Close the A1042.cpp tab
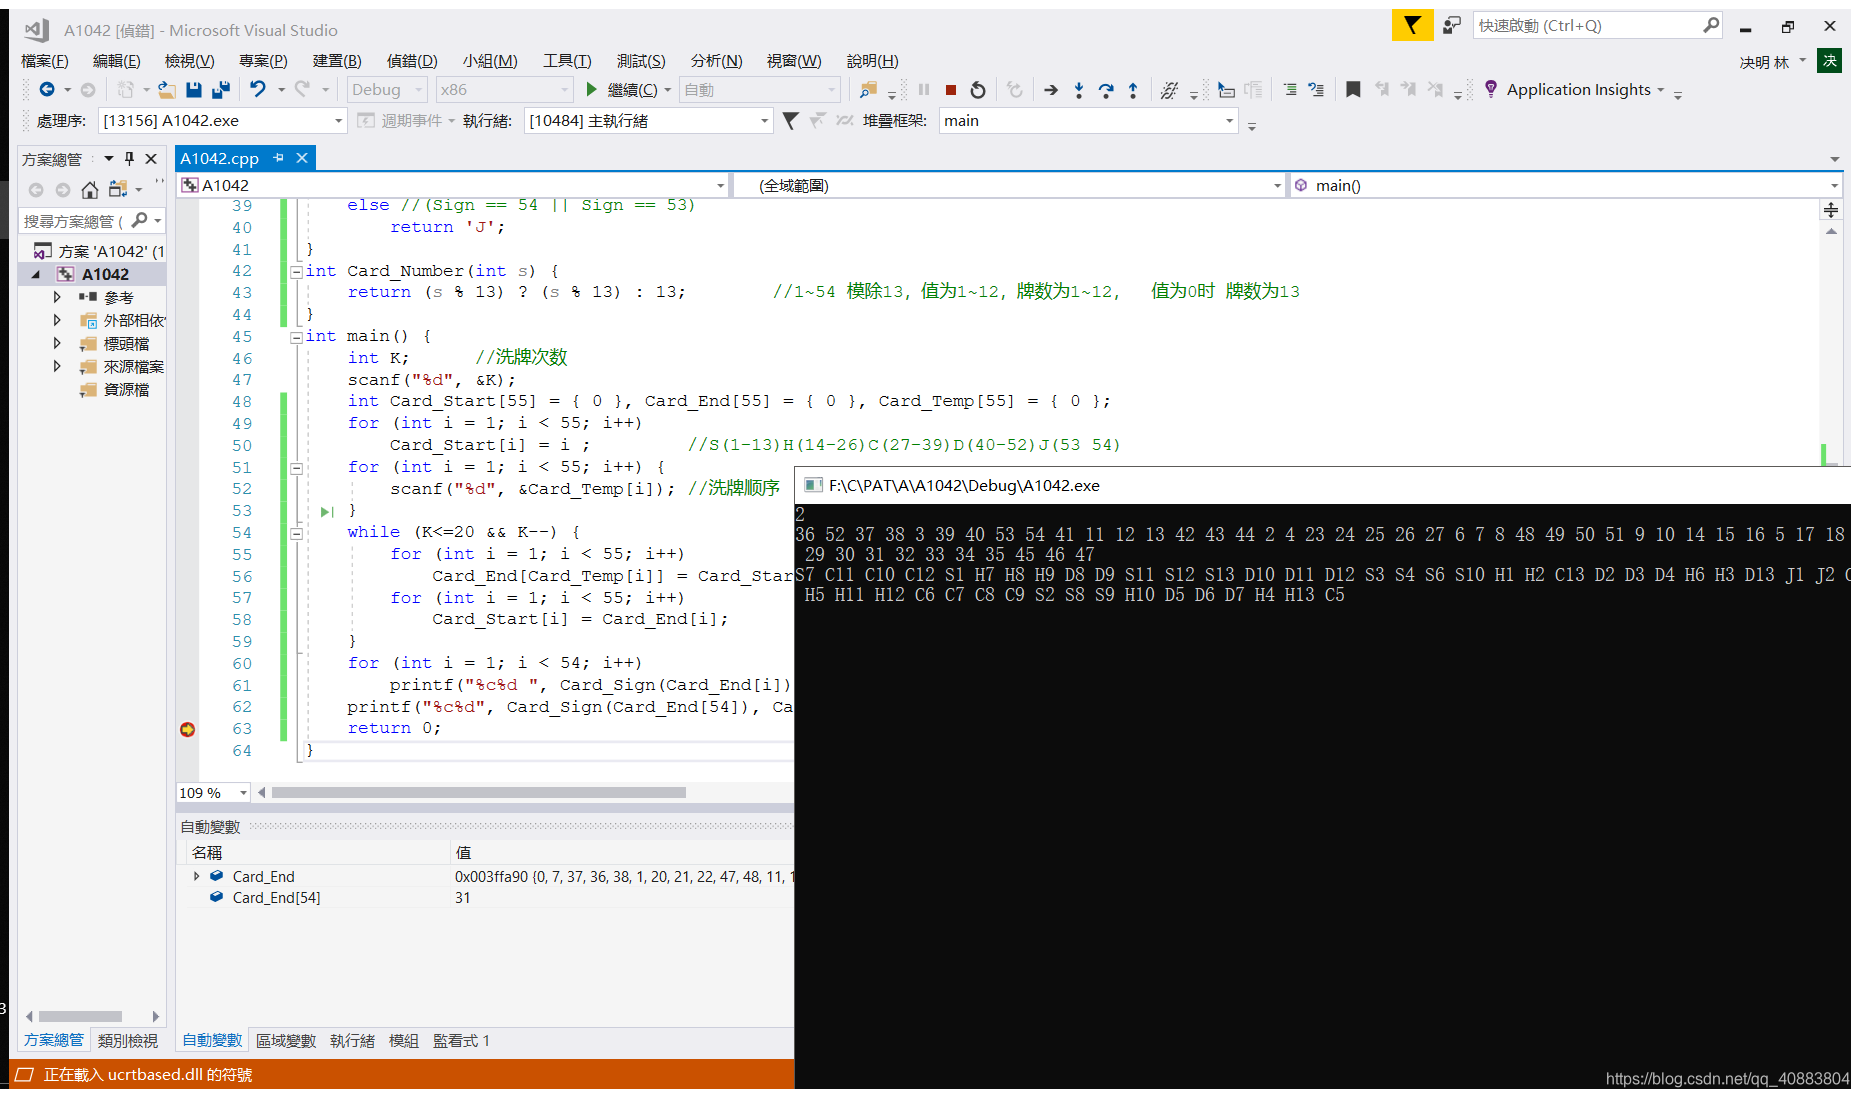Viewport: 1860px width, 1098px height. [301, 158]
